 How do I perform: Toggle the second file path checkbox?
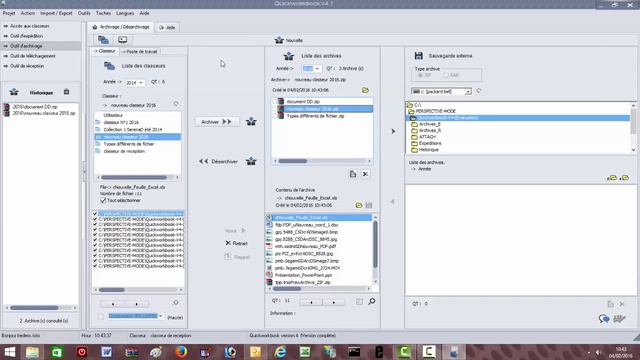point(95,219)
